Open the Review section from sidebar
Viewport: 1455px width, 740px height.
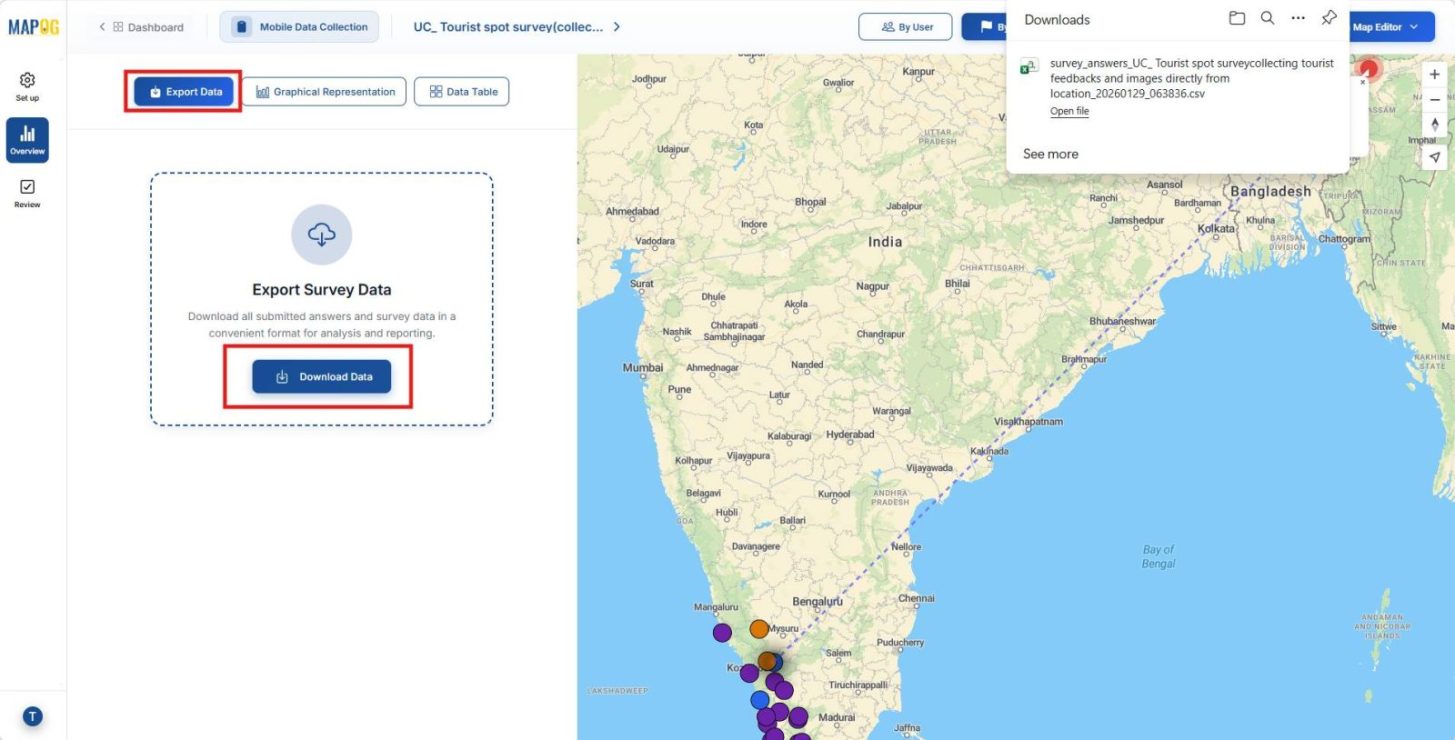[x=27, y=193]
